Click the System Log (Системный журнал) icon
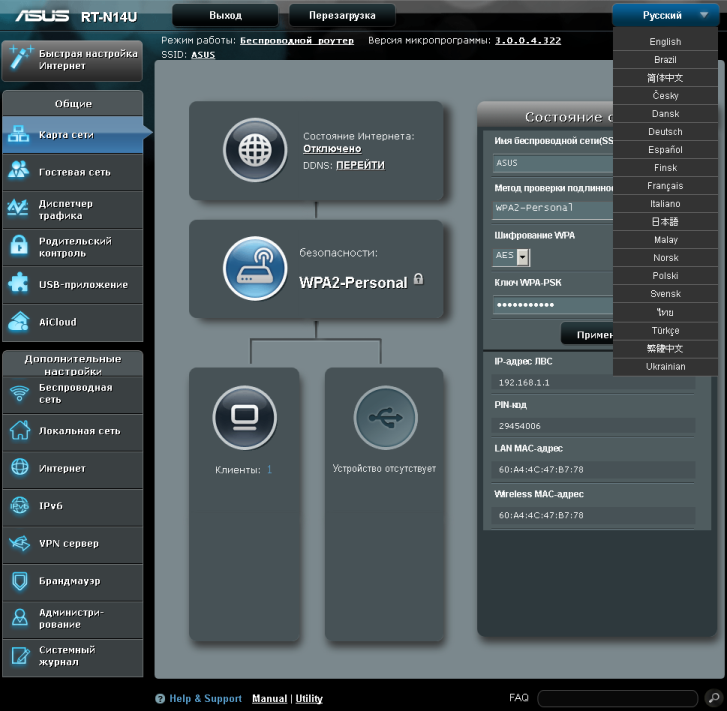Viewport: 727px width, 711px height. (20, 655)
